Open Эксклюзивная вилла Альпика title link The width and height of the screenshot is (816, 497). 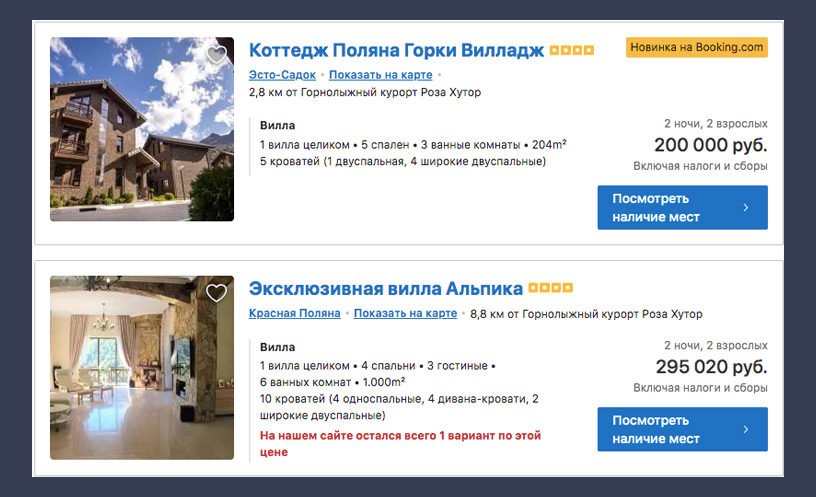385,289
